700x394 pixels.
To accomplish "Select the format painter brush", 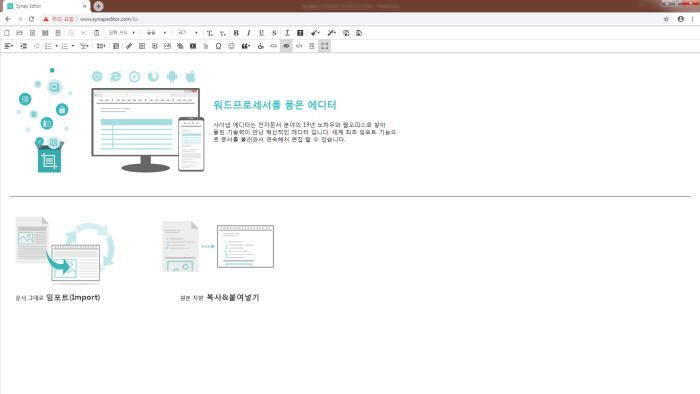I will [315, 33].
